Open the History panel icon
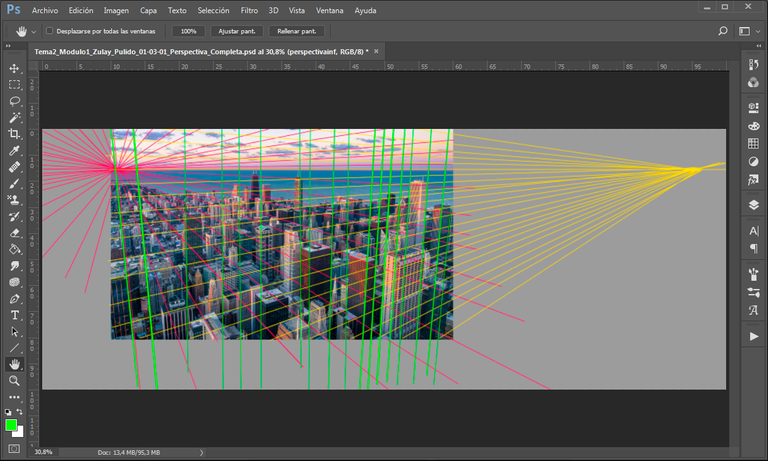The height and width of the screenshot is (461, 768). pos(753,65)
